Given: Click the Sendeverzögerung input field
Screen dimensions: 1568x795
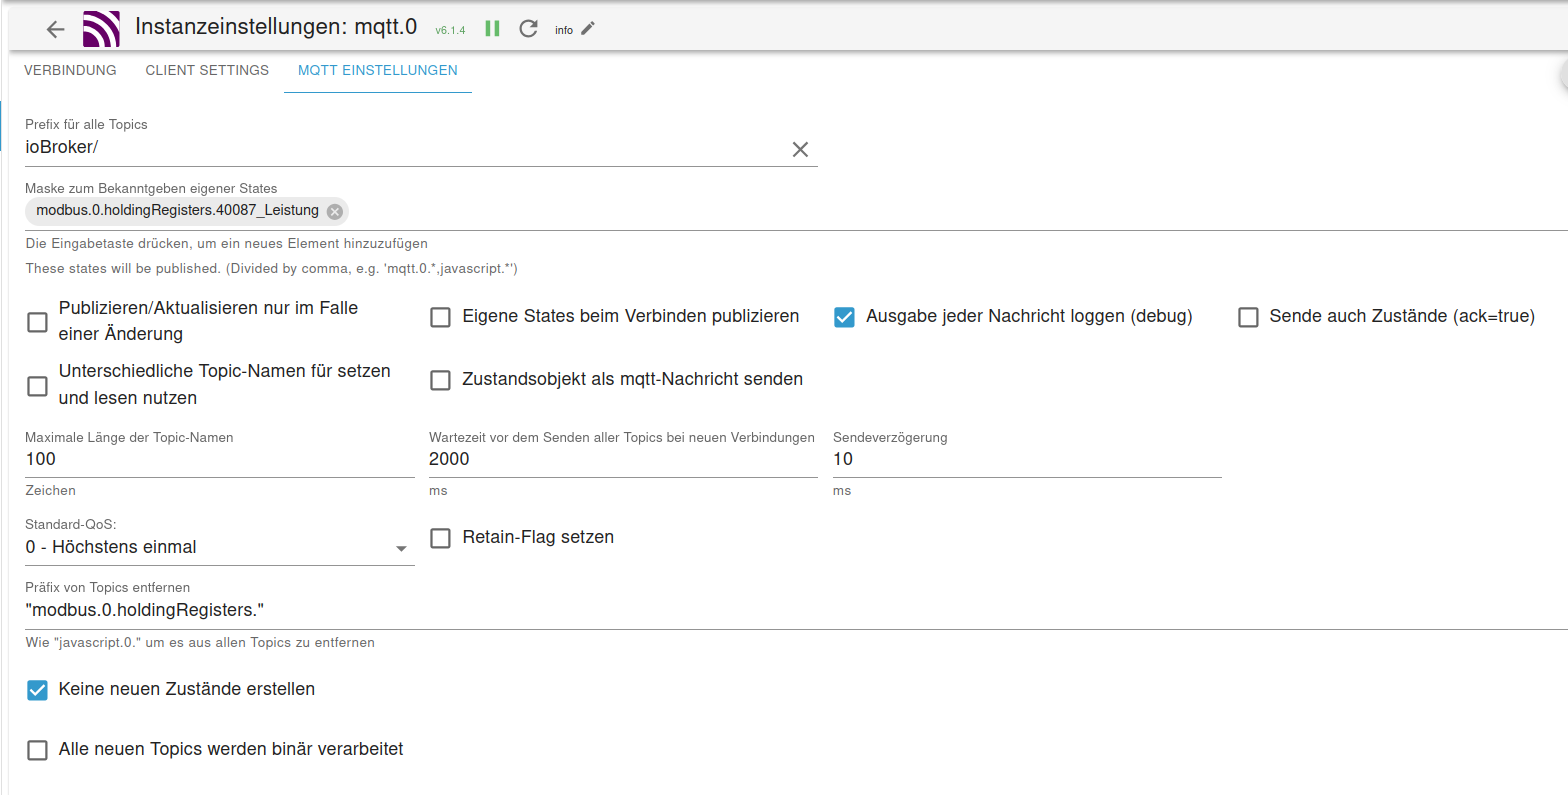Looking at the screenshot, I should [x=1026, y=460].
